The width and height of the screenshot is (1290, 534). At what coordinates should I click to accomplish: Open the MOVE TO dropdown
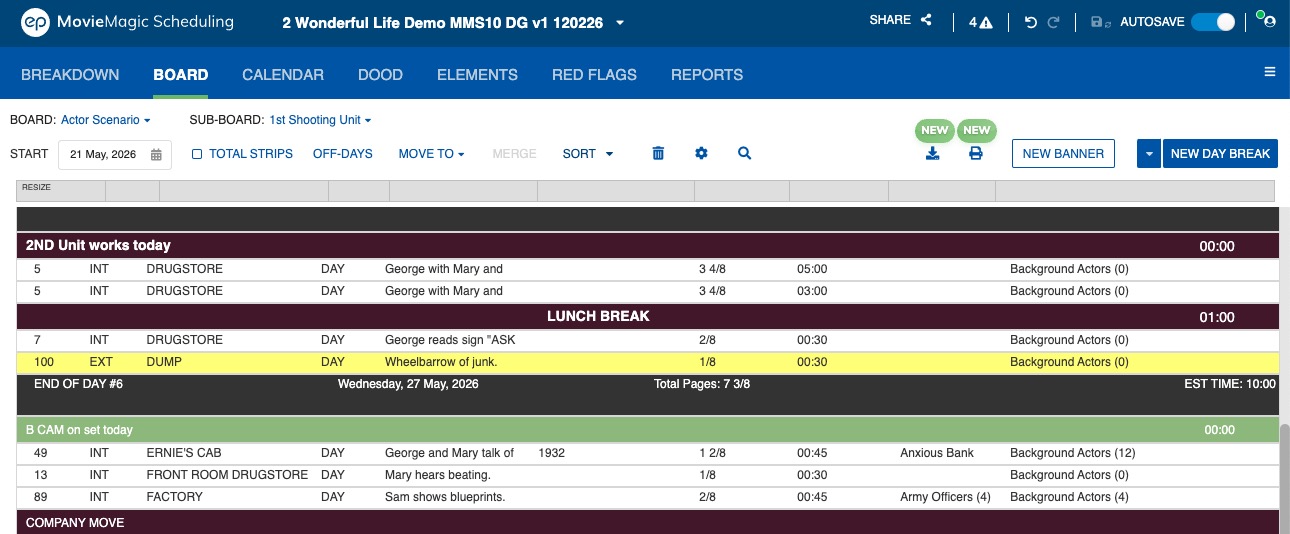(x=432, y=154)
